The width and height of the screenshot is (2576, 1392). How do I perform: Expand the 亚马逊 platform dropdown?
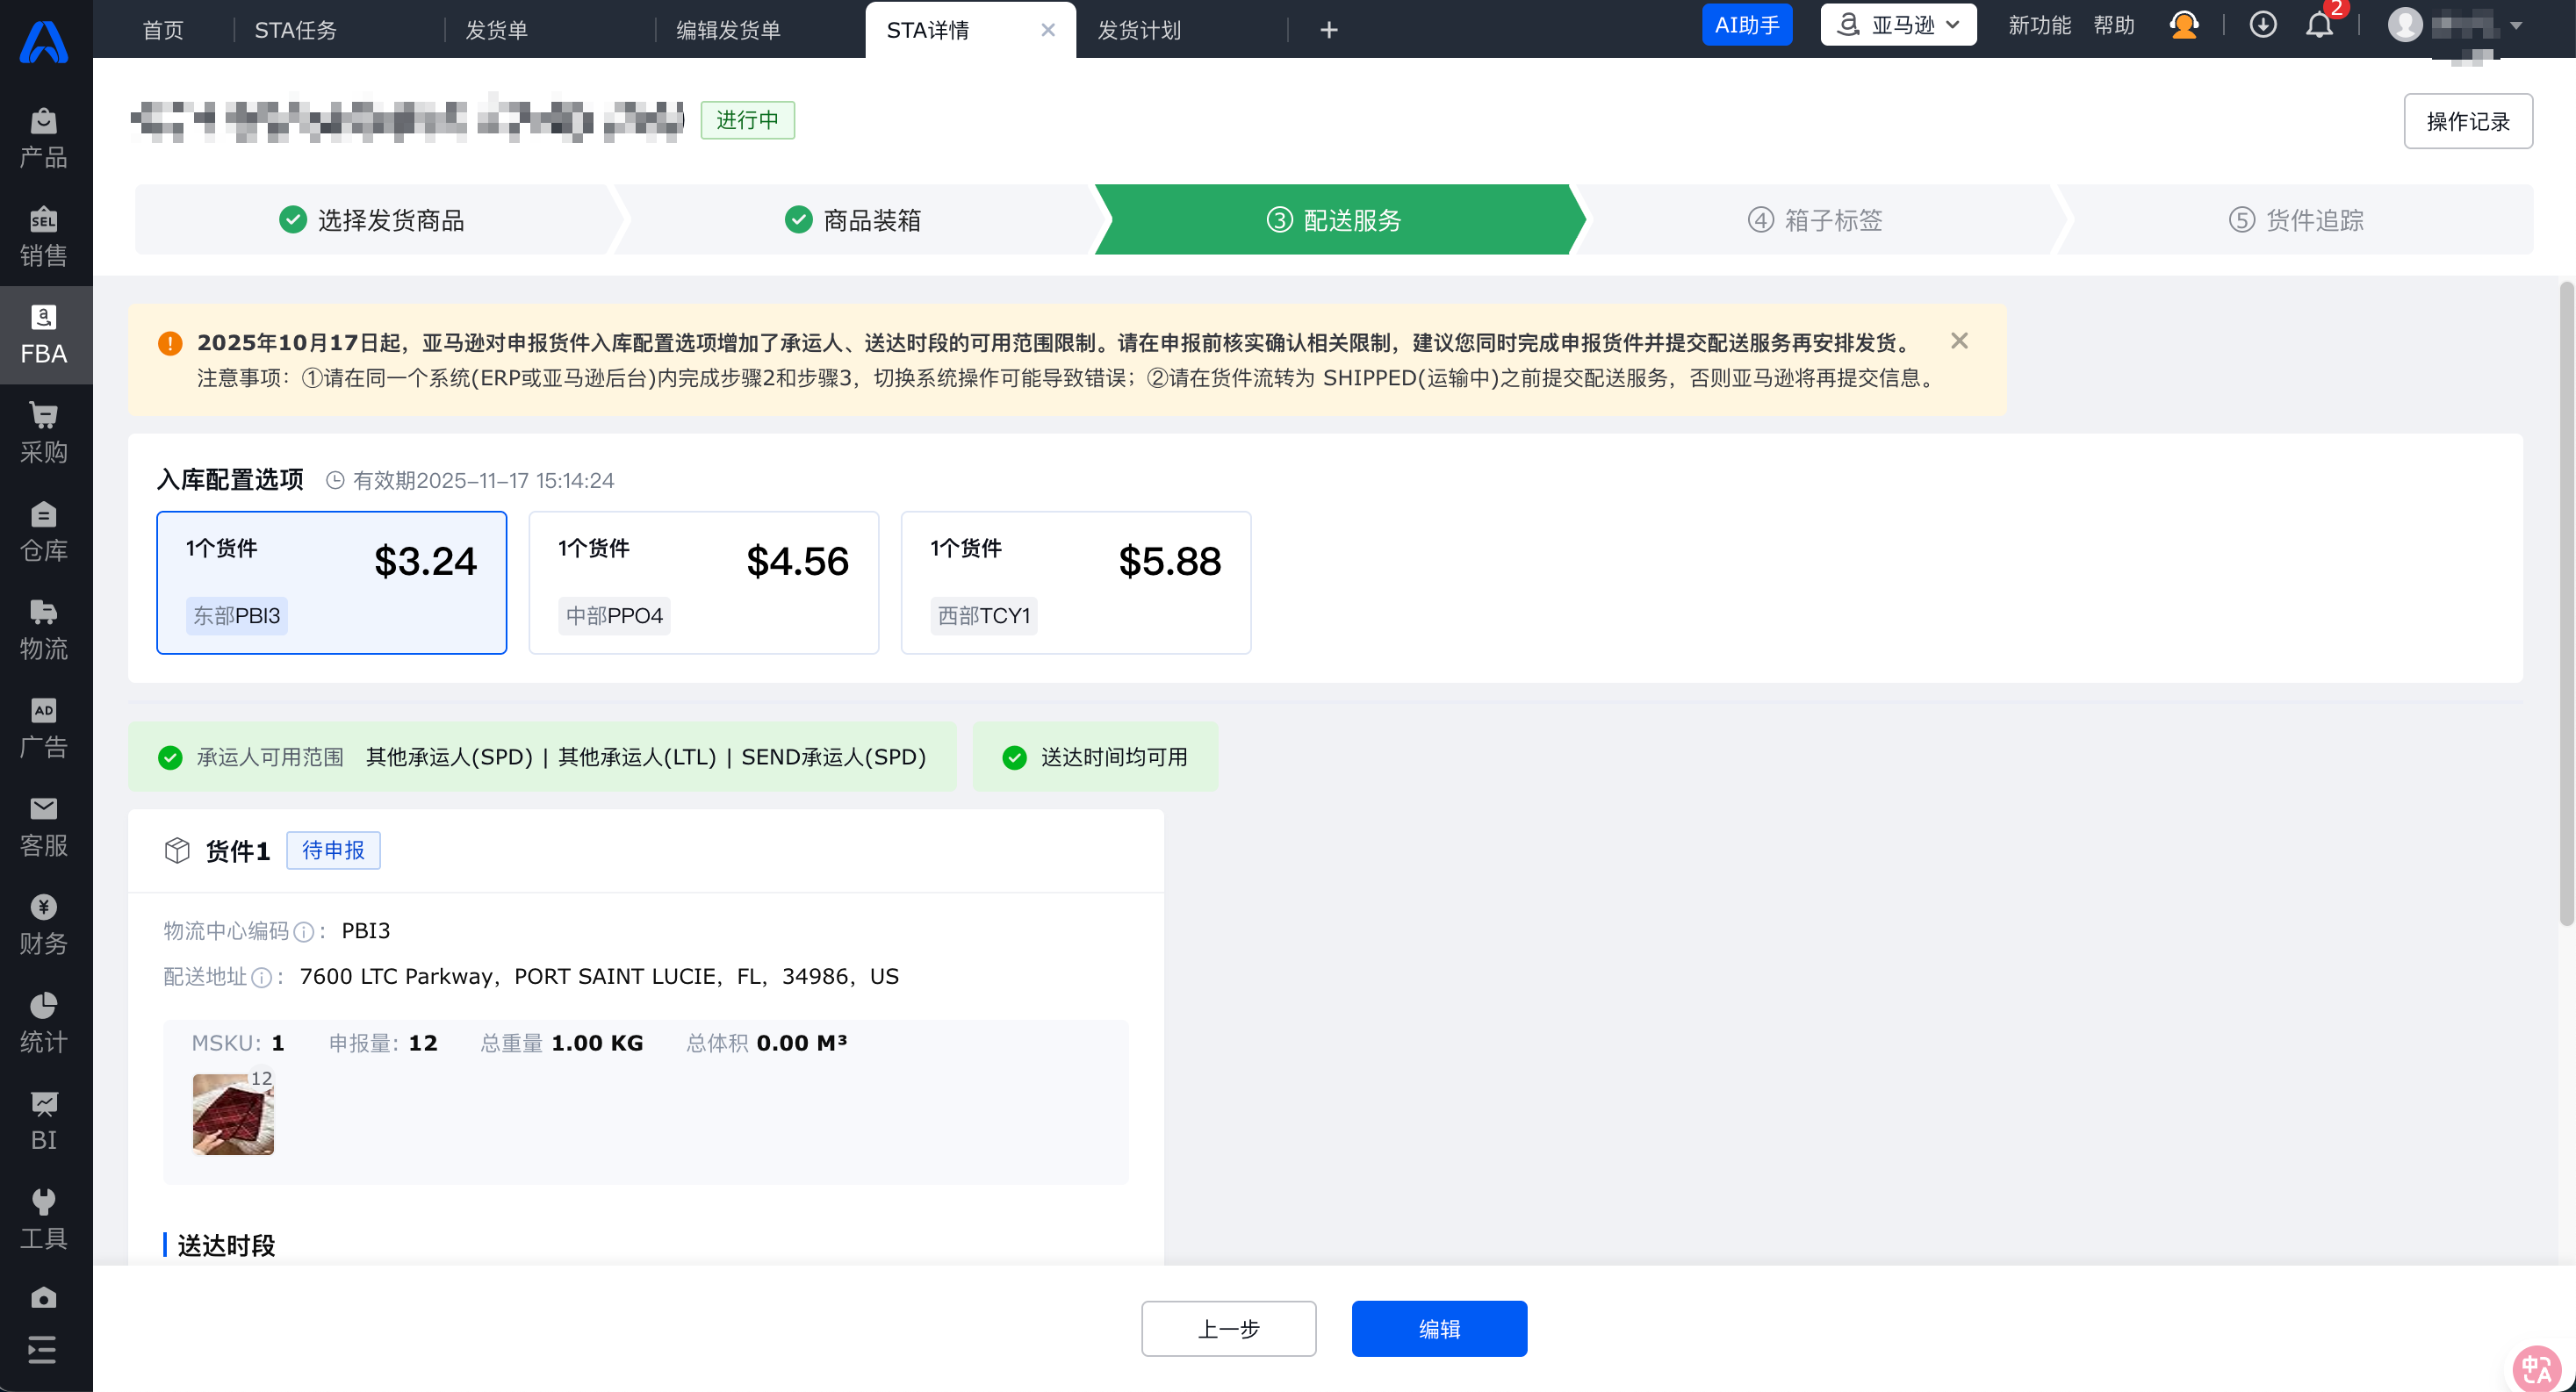[x=1898, y=25]
